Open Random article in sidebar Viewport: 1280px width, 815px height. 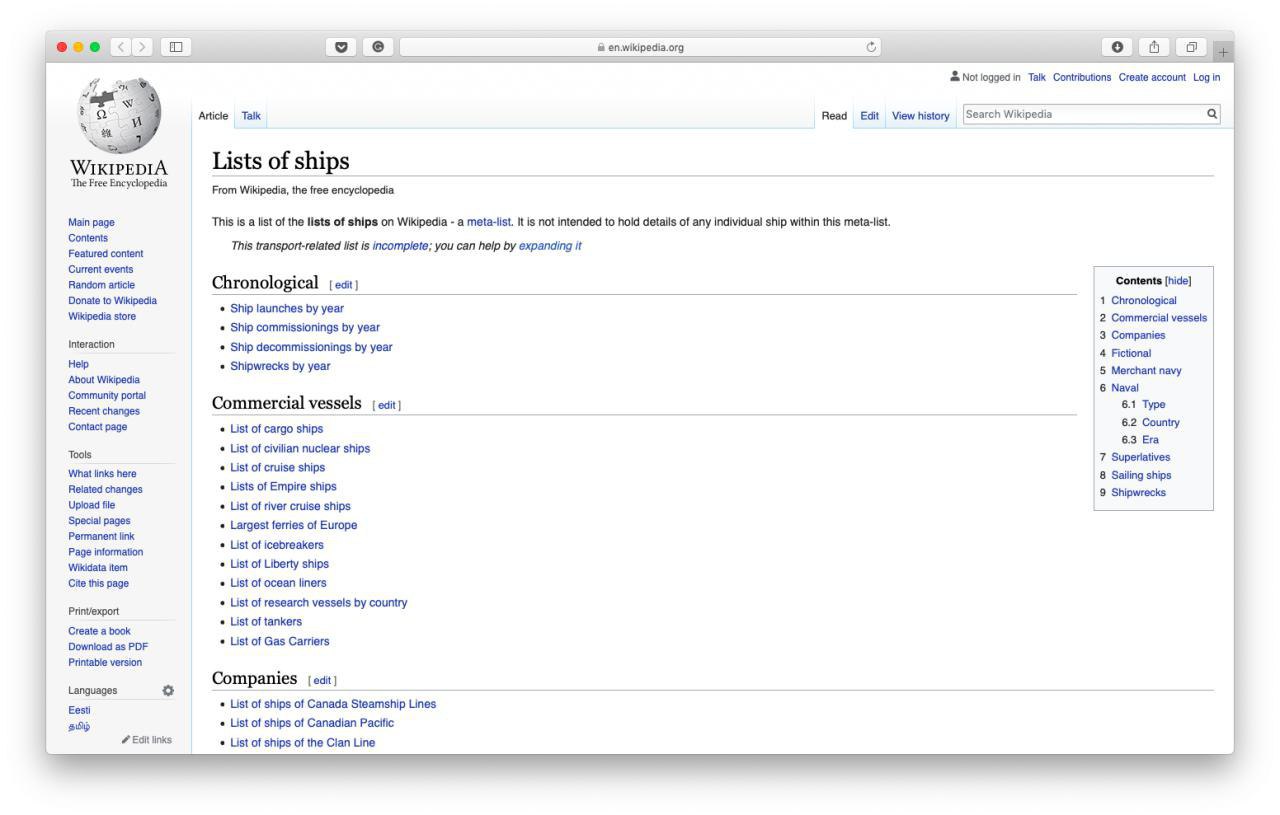[101, 285]
